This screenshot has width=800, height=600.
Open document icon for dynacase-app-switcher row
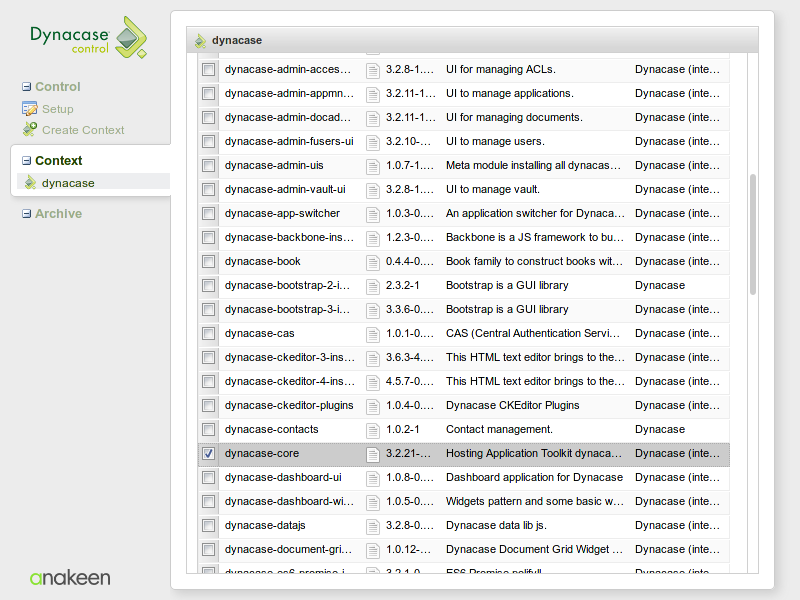[x=373, y=214]
